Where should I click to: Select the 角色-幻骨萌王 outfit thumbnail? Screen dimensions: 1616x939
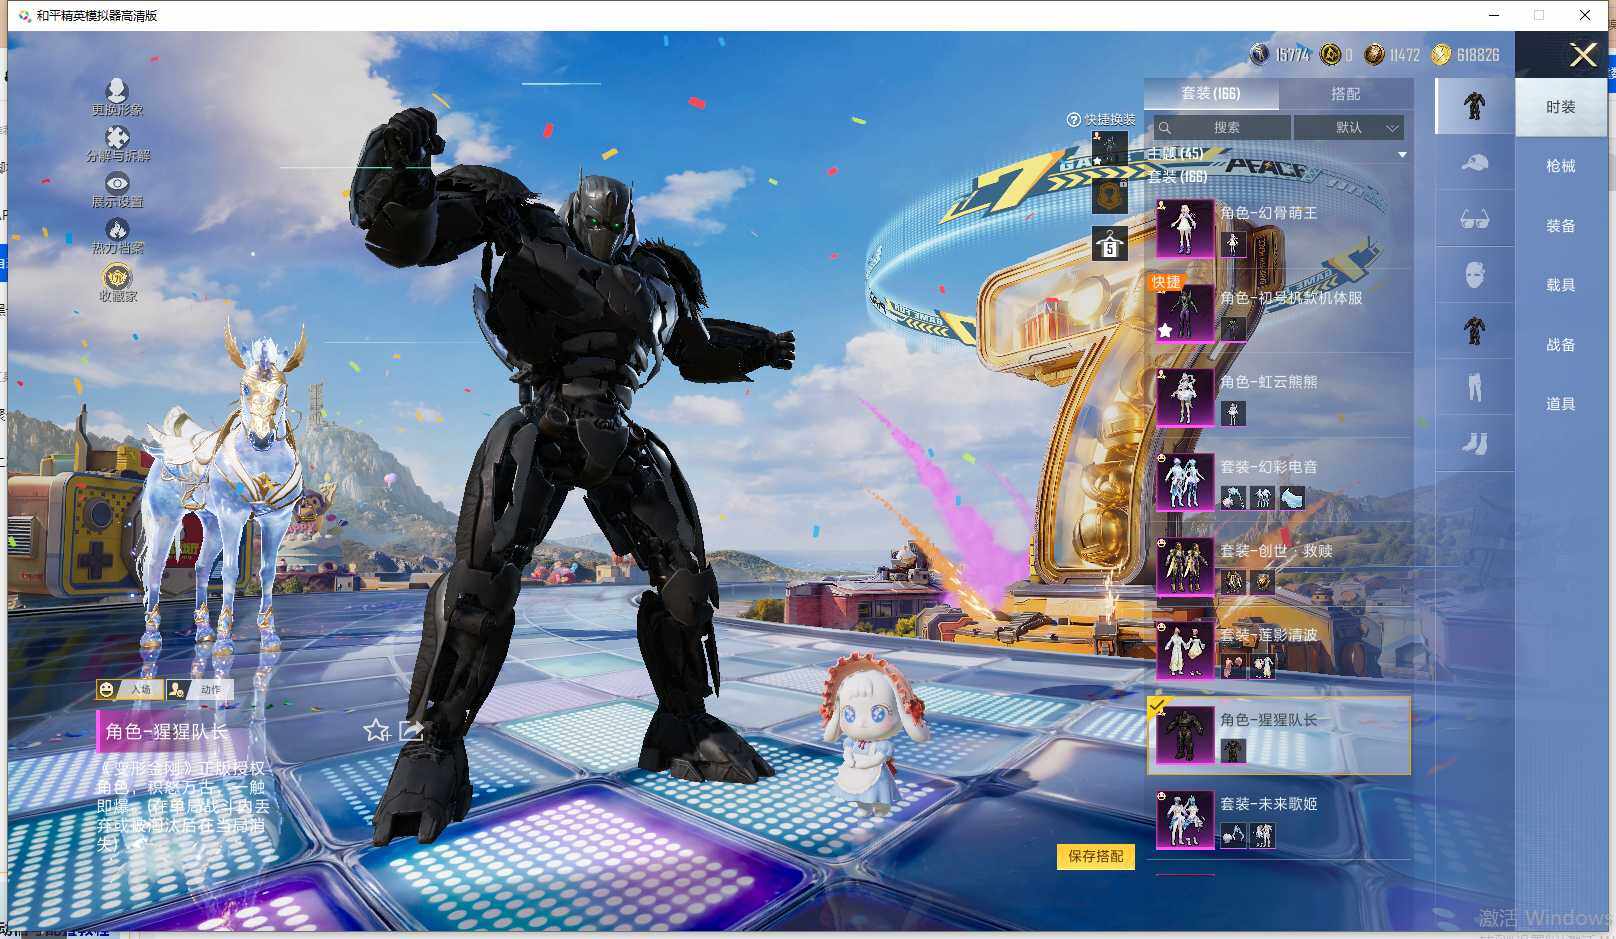coord(1185,229)
